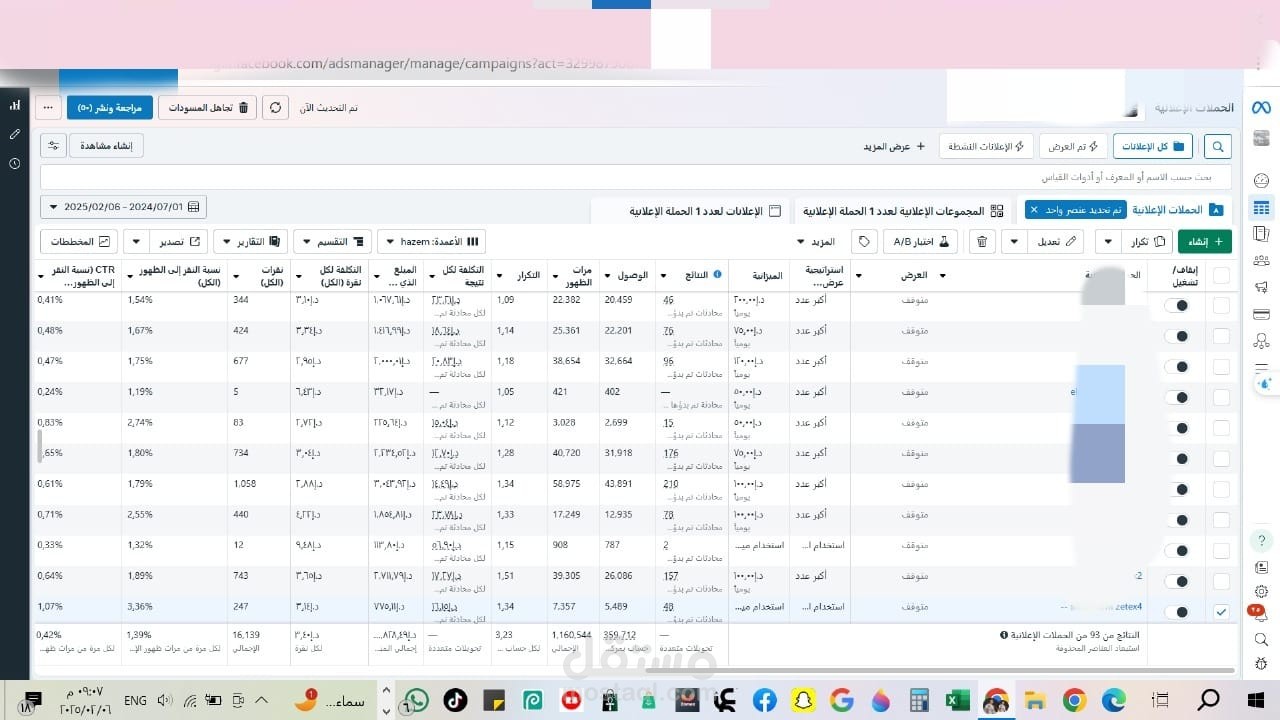1280x720 pixels.
Task: Click the search by name or ID field
Action: [x=635, y=177]
